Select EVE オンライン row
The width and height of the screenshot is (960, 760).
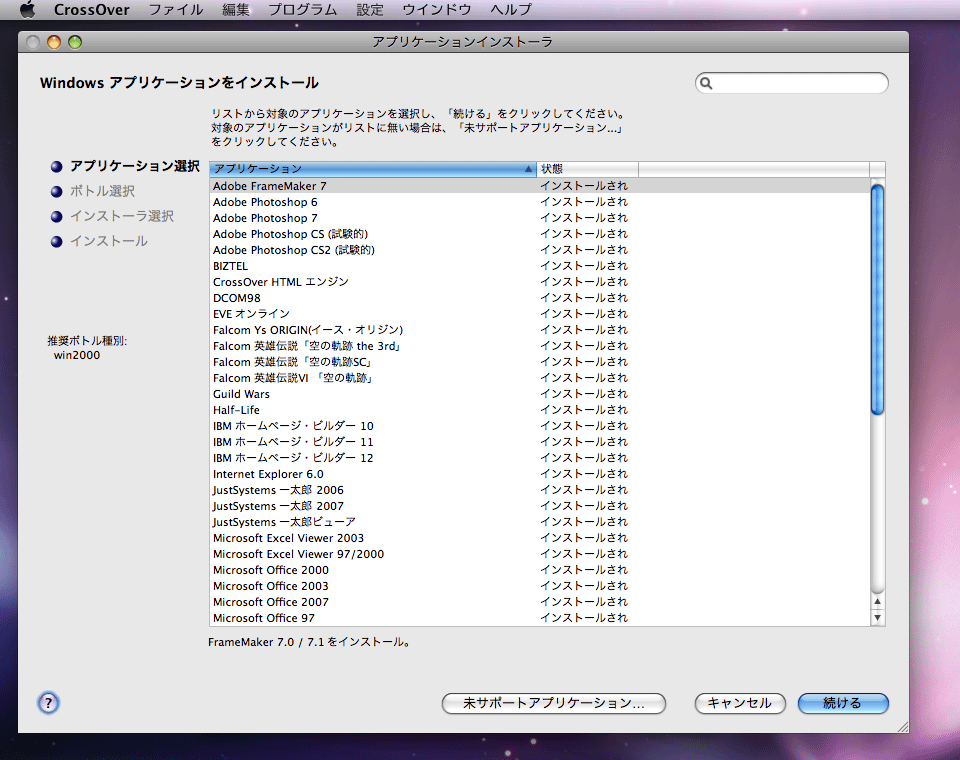[539, 314]
